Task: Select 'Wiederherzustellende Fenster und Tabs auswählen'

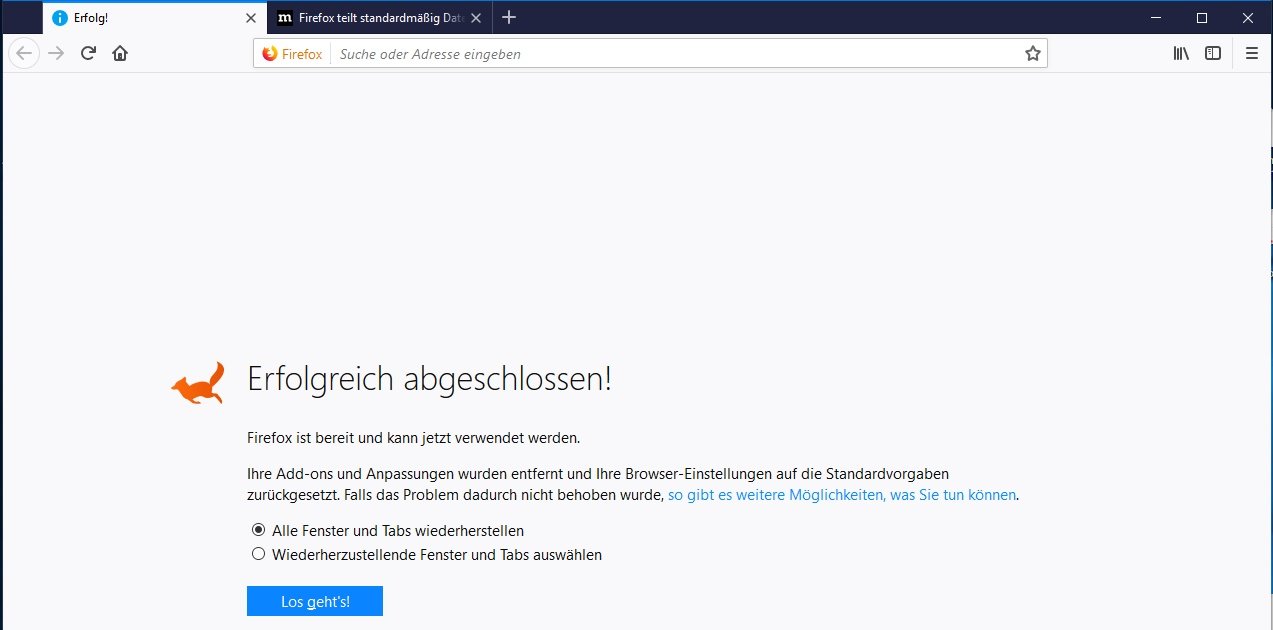Action: coord(427,554)
